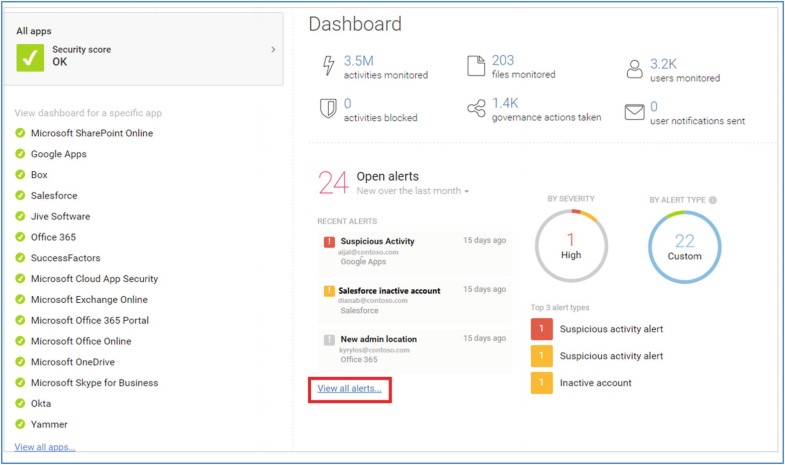Click the 0 activities blocked value
Viewport: 785px width, 465px height.
click(x=347, y=104)
